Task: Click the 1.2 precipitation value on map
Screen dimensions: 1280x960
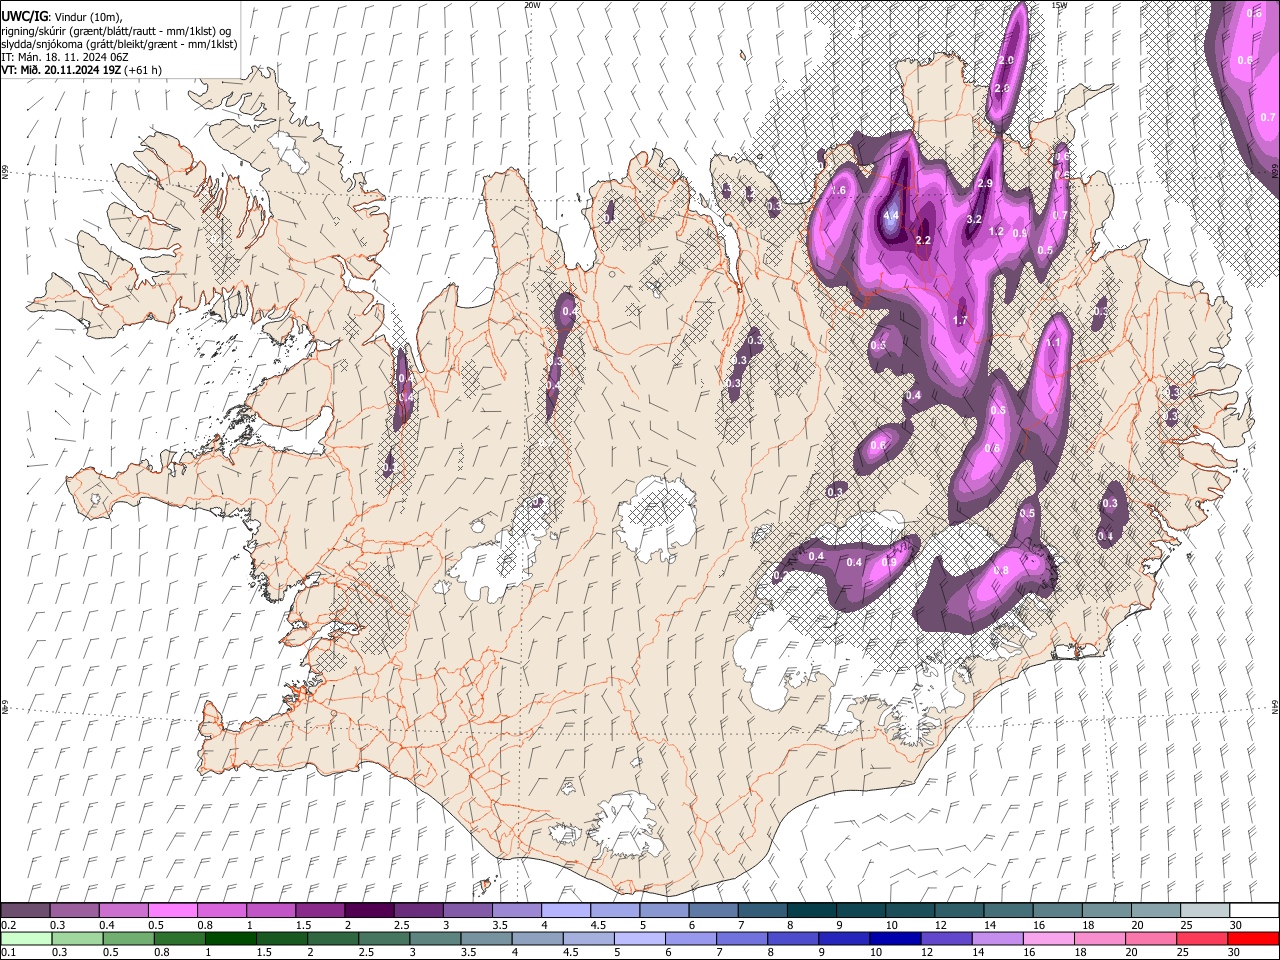Action: tap(996, 232)
